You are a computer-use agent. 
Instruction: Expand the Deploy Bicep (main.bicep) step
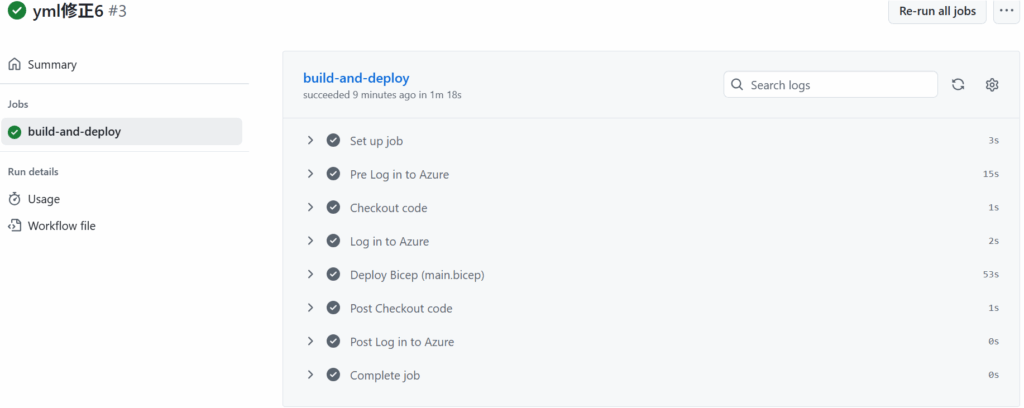point(311,275)
